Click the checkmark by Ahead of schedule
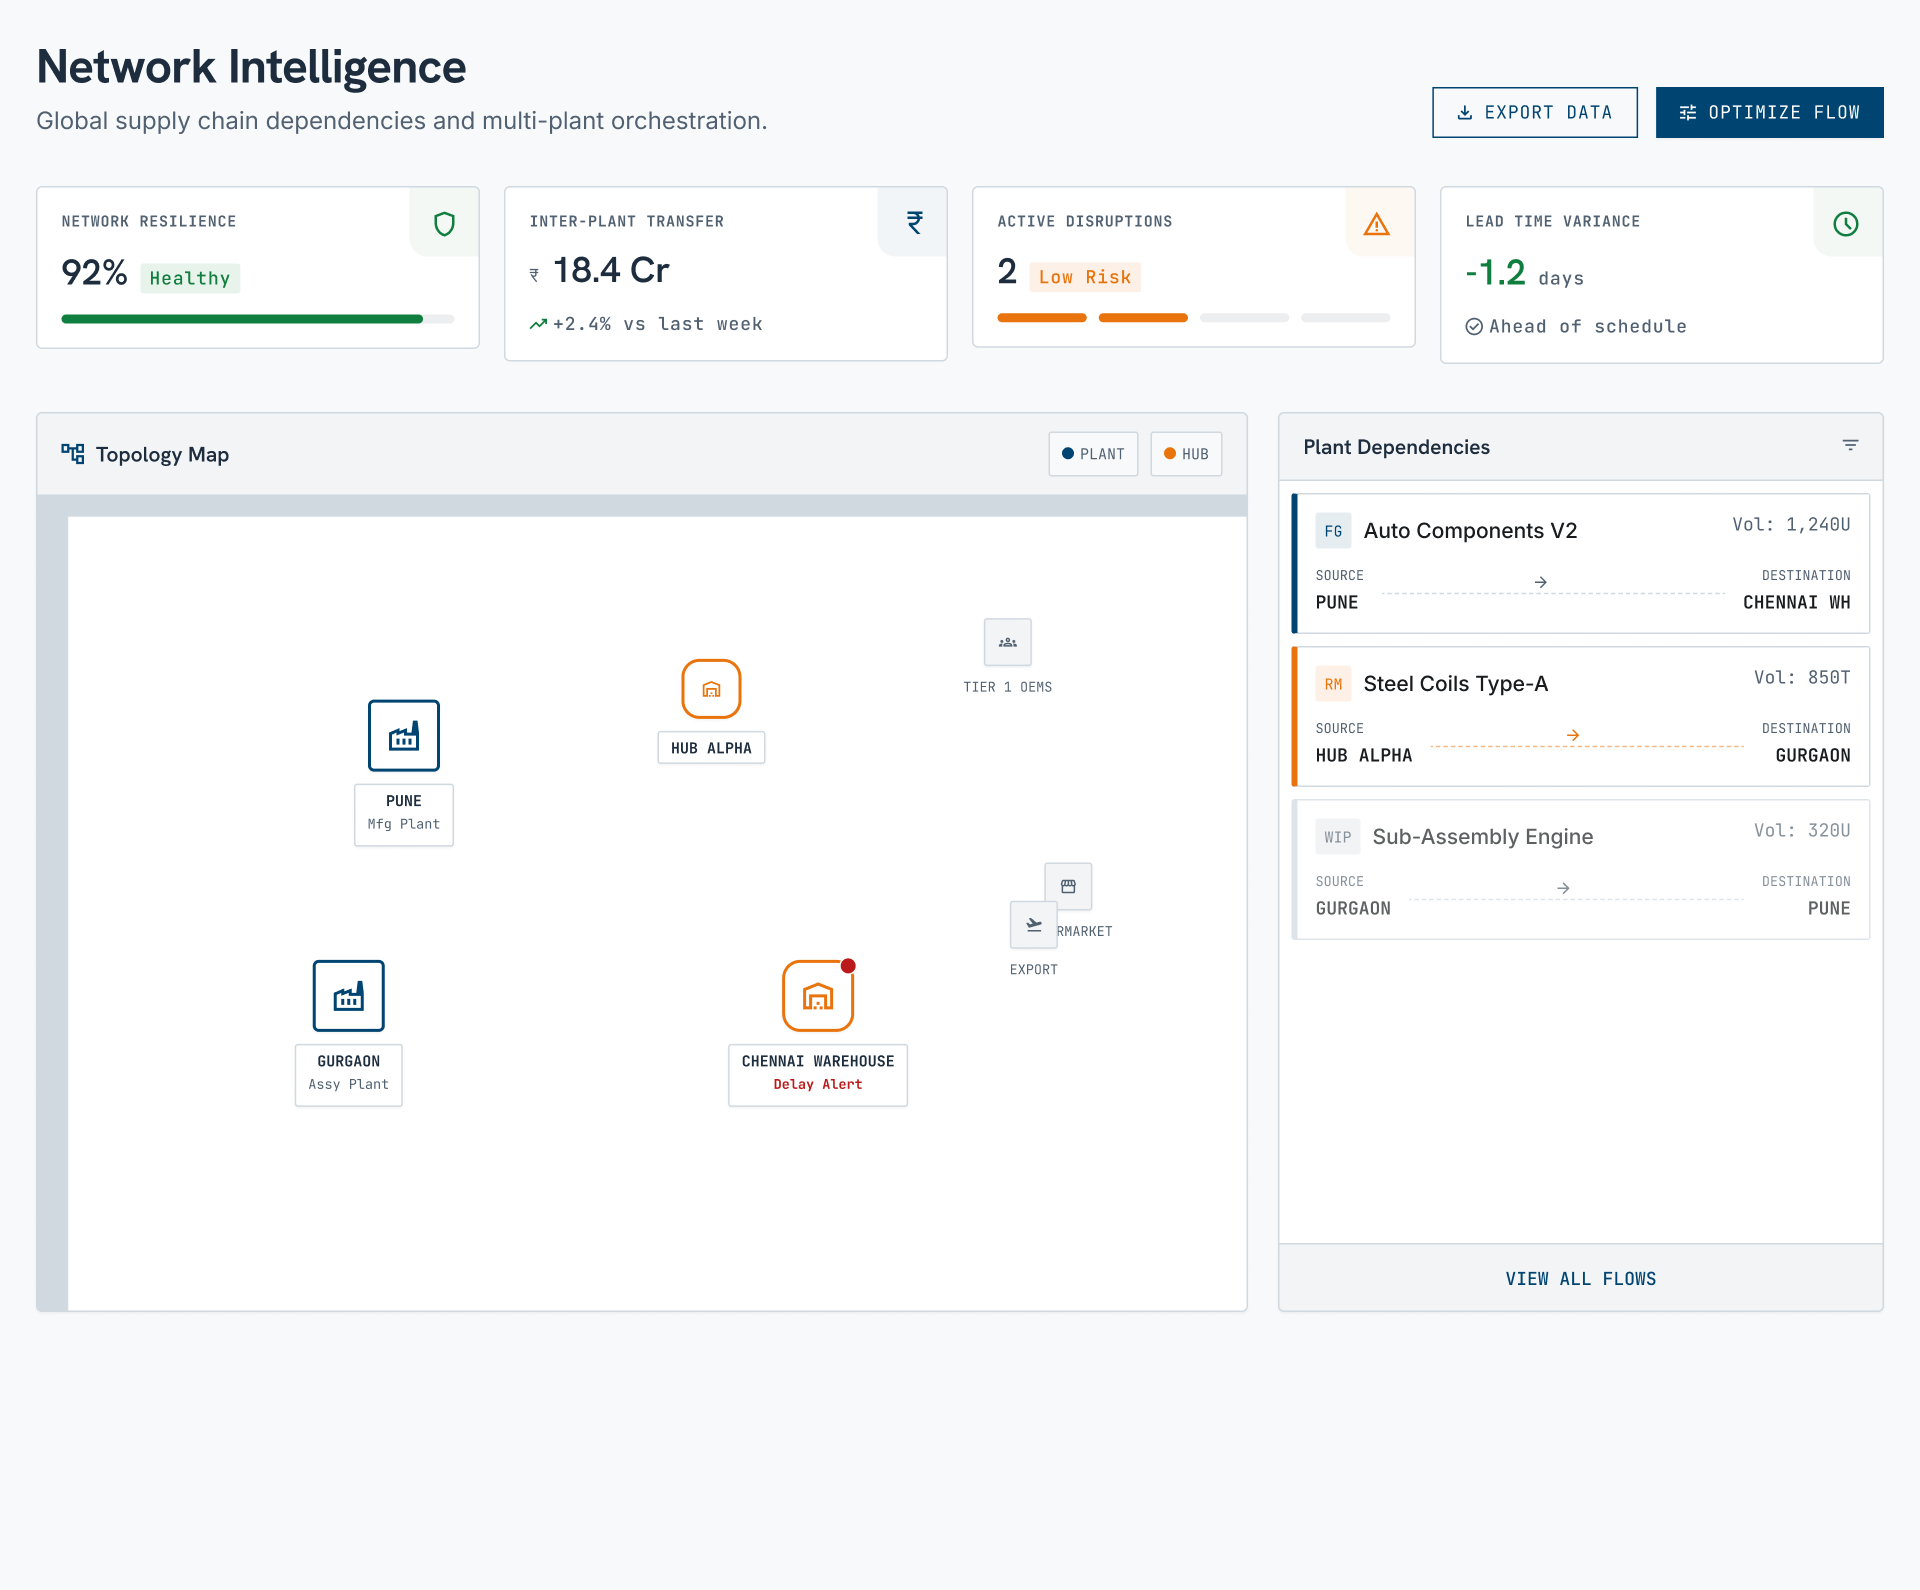Image resolution: width=1920 pixels, height=1590 pixels. (x=1474, y=326)
